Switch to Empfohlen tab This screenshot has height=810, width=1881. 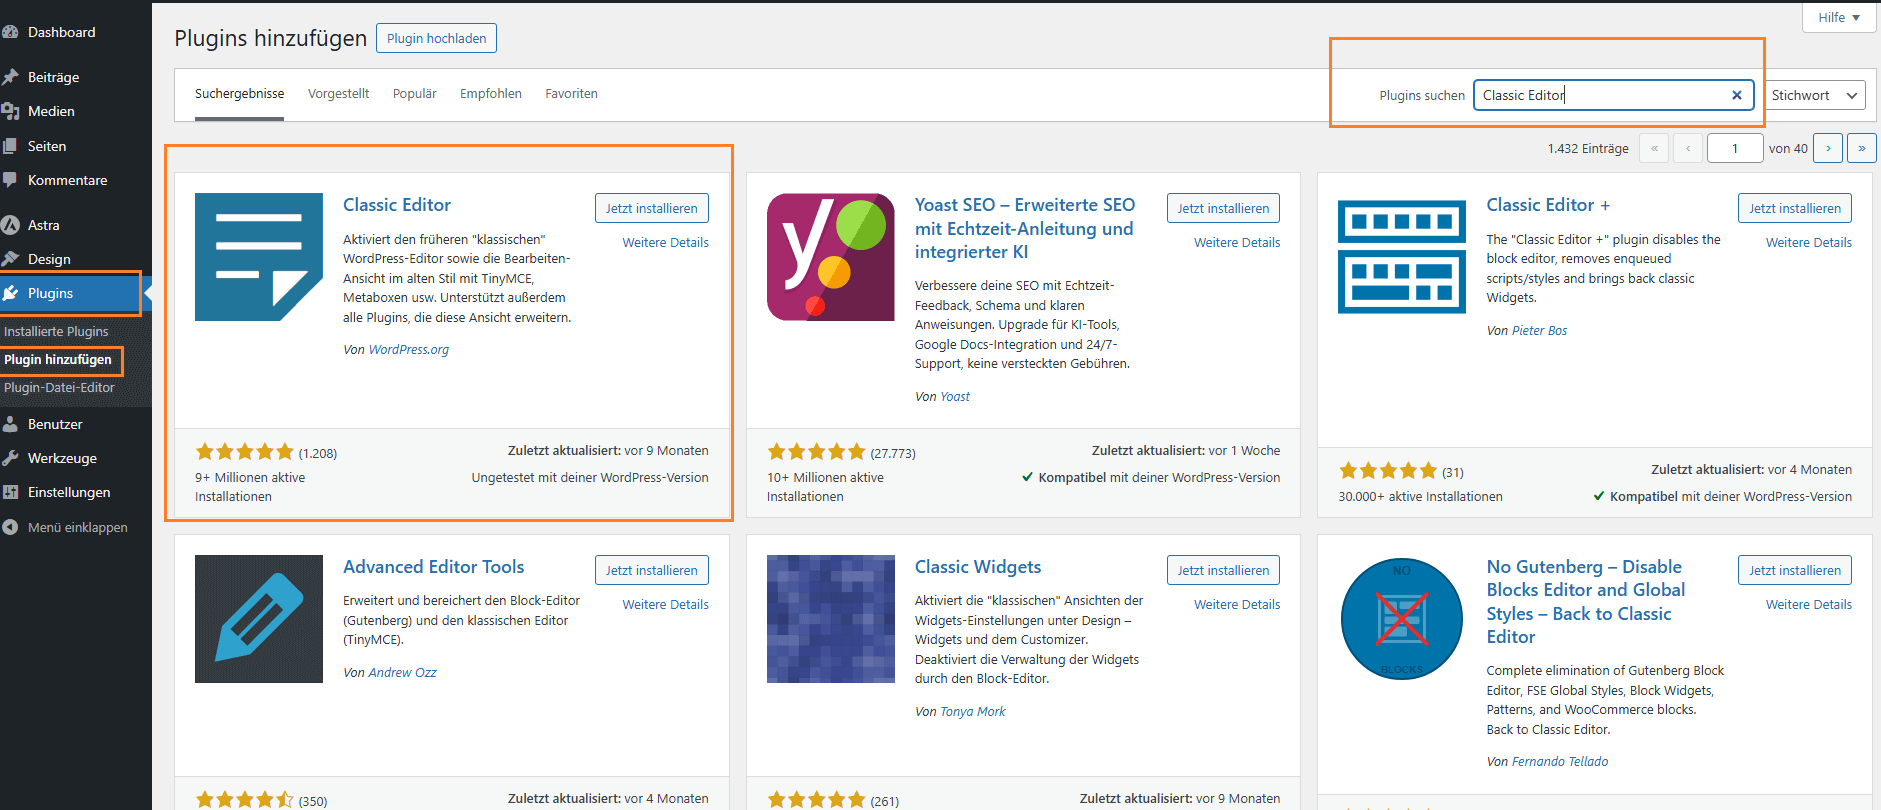coord(491,94)
